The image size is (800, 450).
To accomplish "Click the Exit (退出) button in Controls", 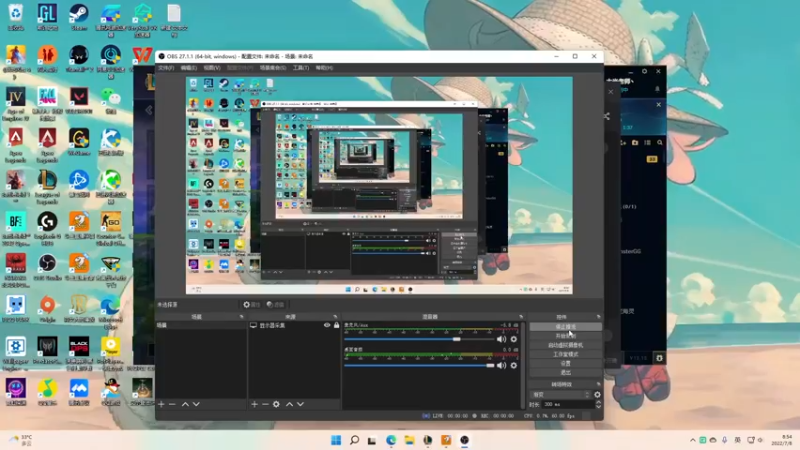I will click(565, 372).
